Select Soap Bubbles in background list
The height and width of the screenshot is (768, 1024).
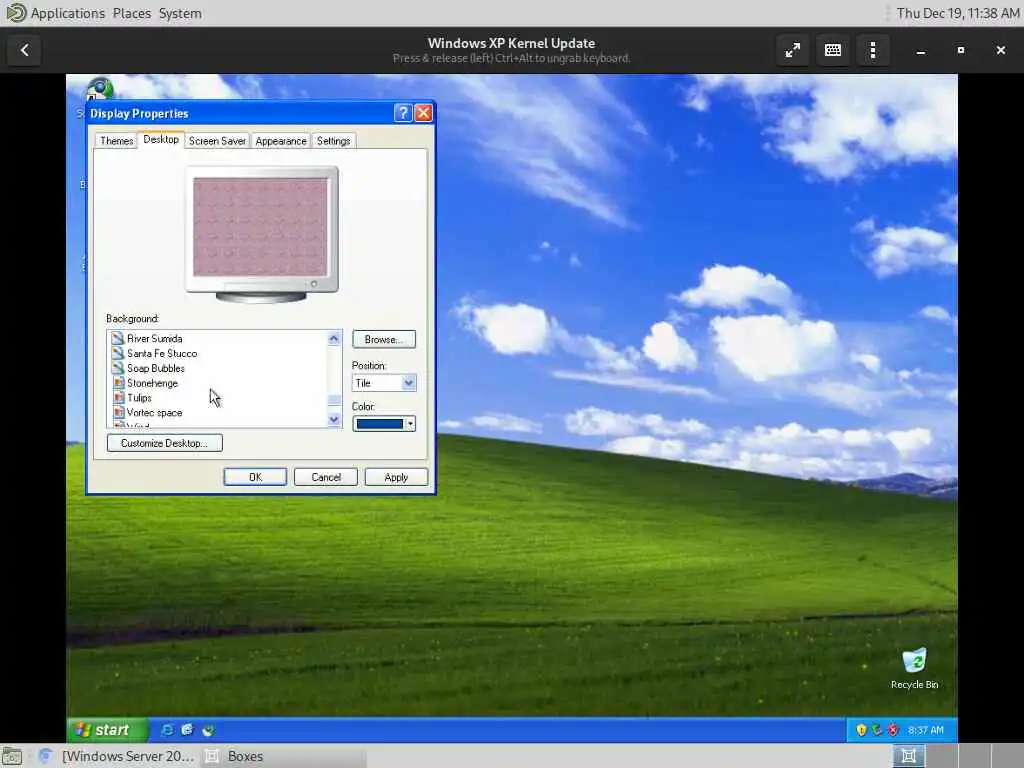point(155,368)
